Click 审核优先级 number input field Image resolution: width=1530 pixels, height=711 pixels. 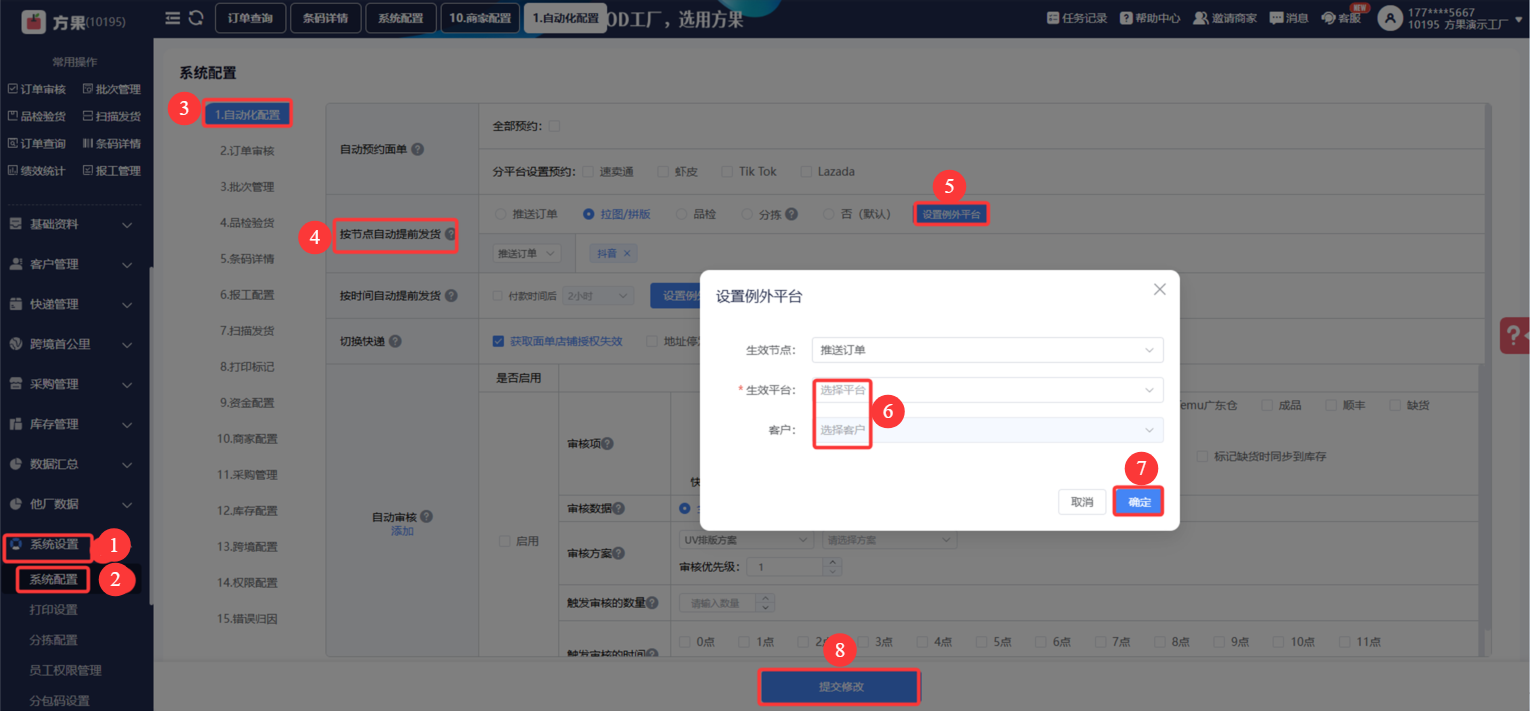coord(787,567)
